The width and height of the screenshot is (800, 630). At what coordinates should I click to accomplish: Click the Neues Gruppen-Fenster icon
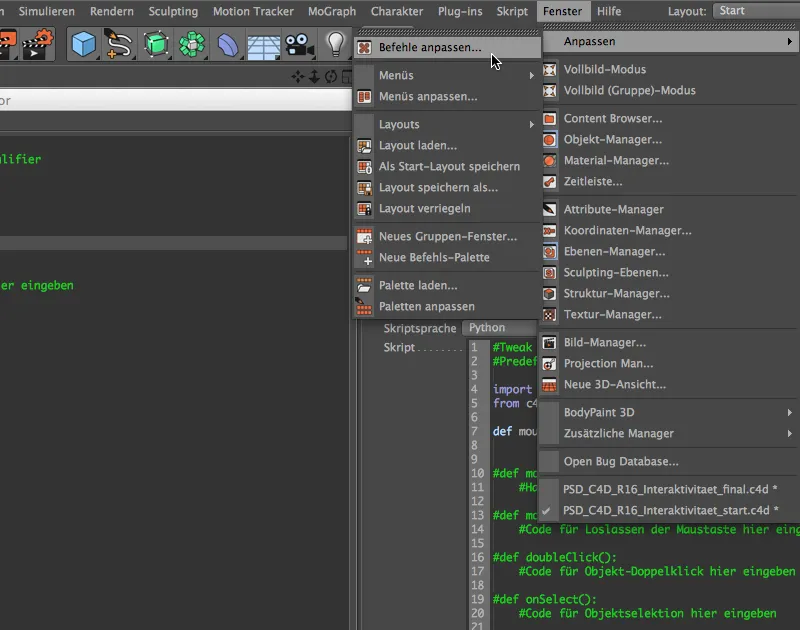(364, 237)
